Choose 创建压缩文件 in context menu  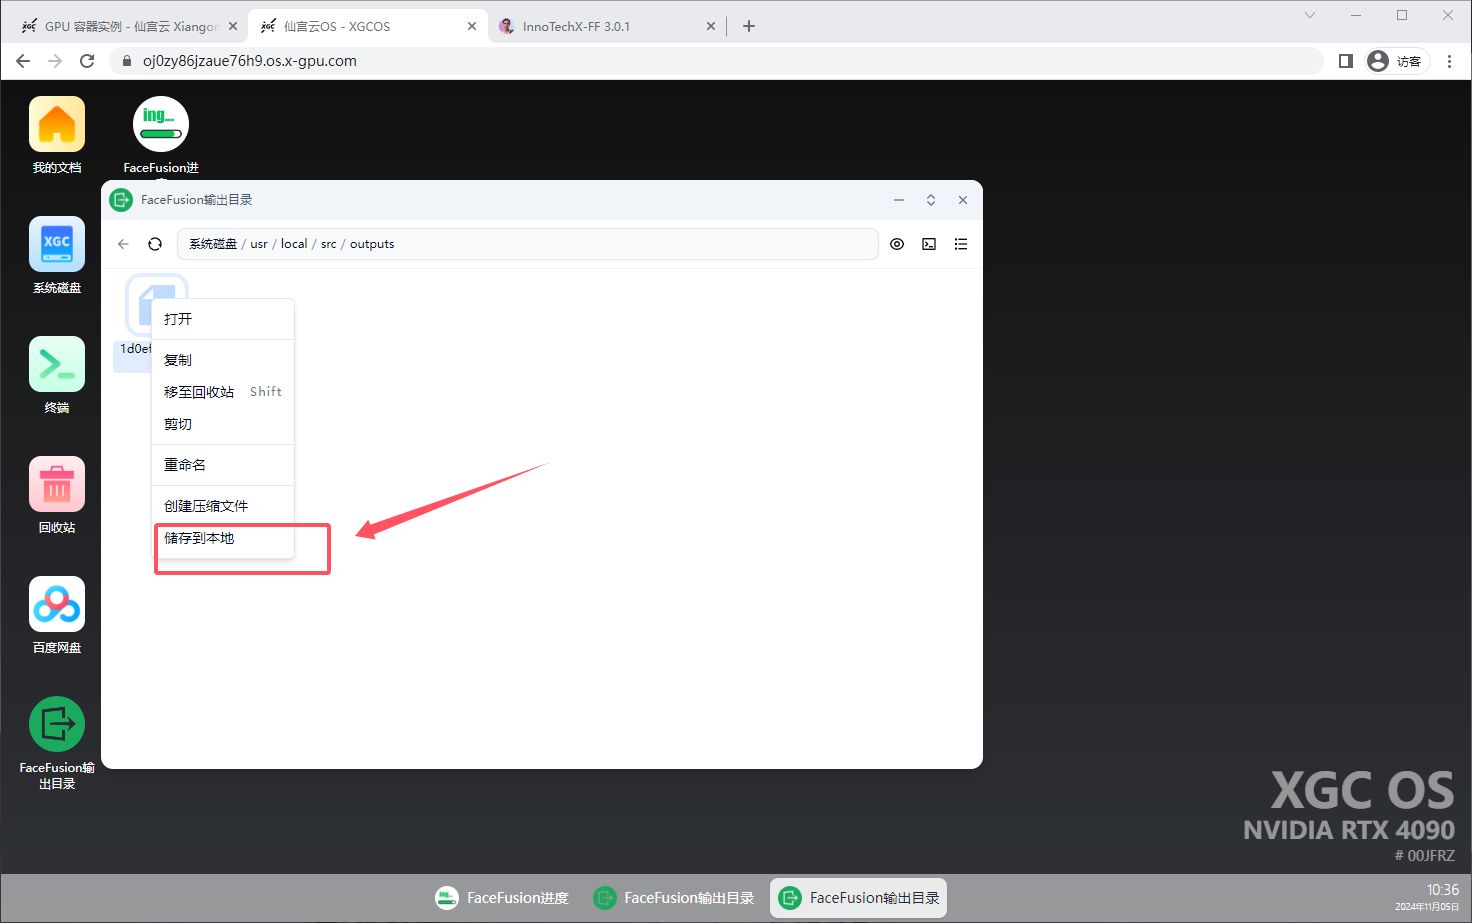click(223, 506)
